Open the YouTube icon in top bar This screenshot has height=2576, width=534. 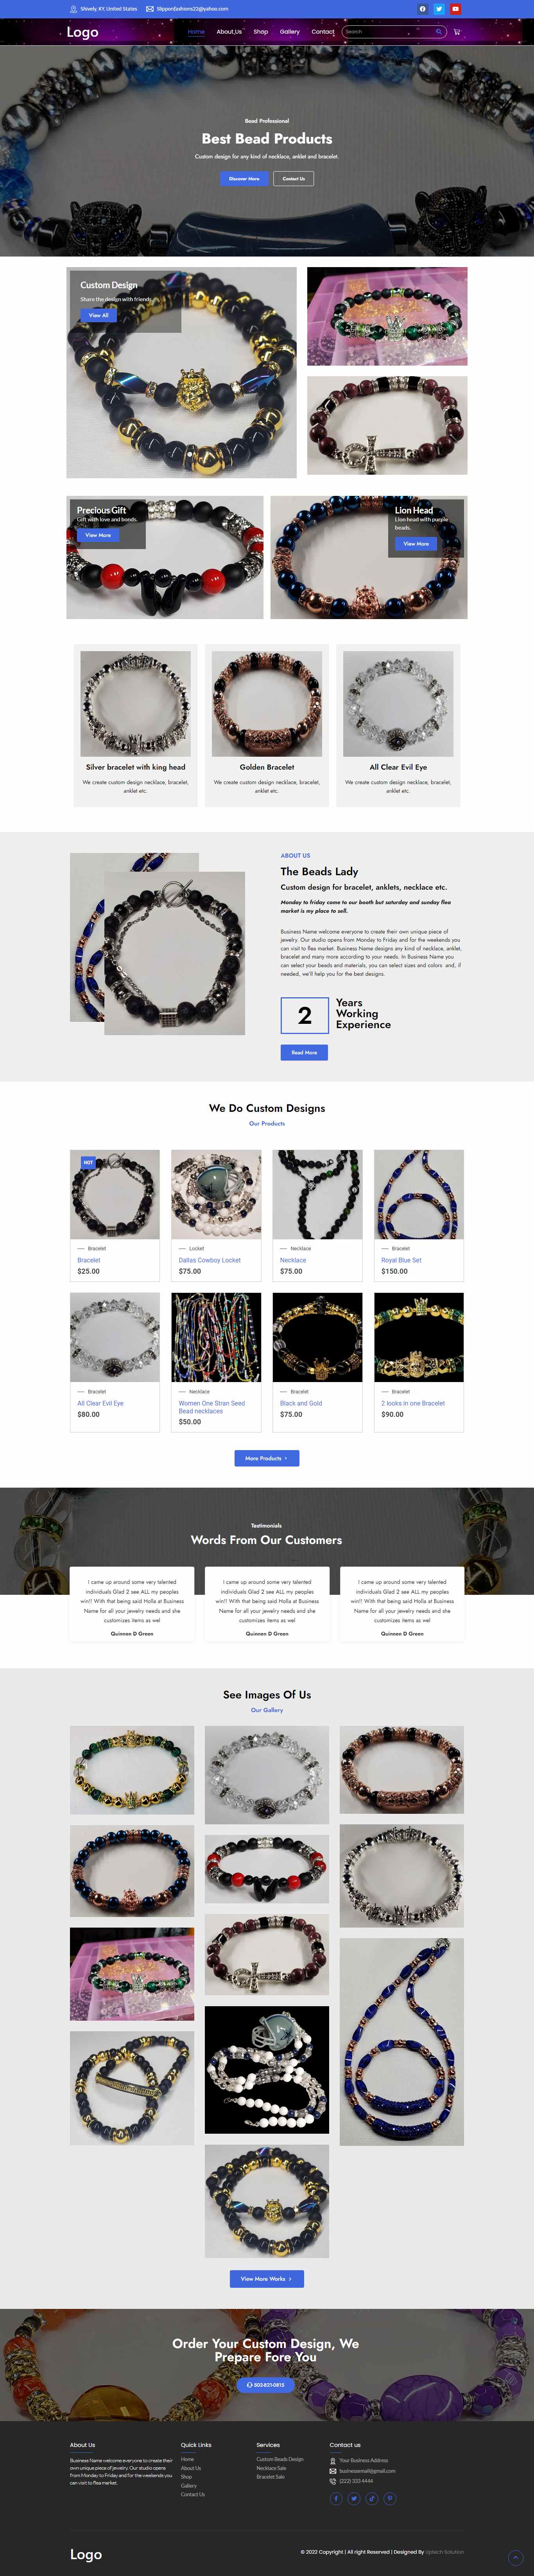pyautogui.click(x=455, y=9)
